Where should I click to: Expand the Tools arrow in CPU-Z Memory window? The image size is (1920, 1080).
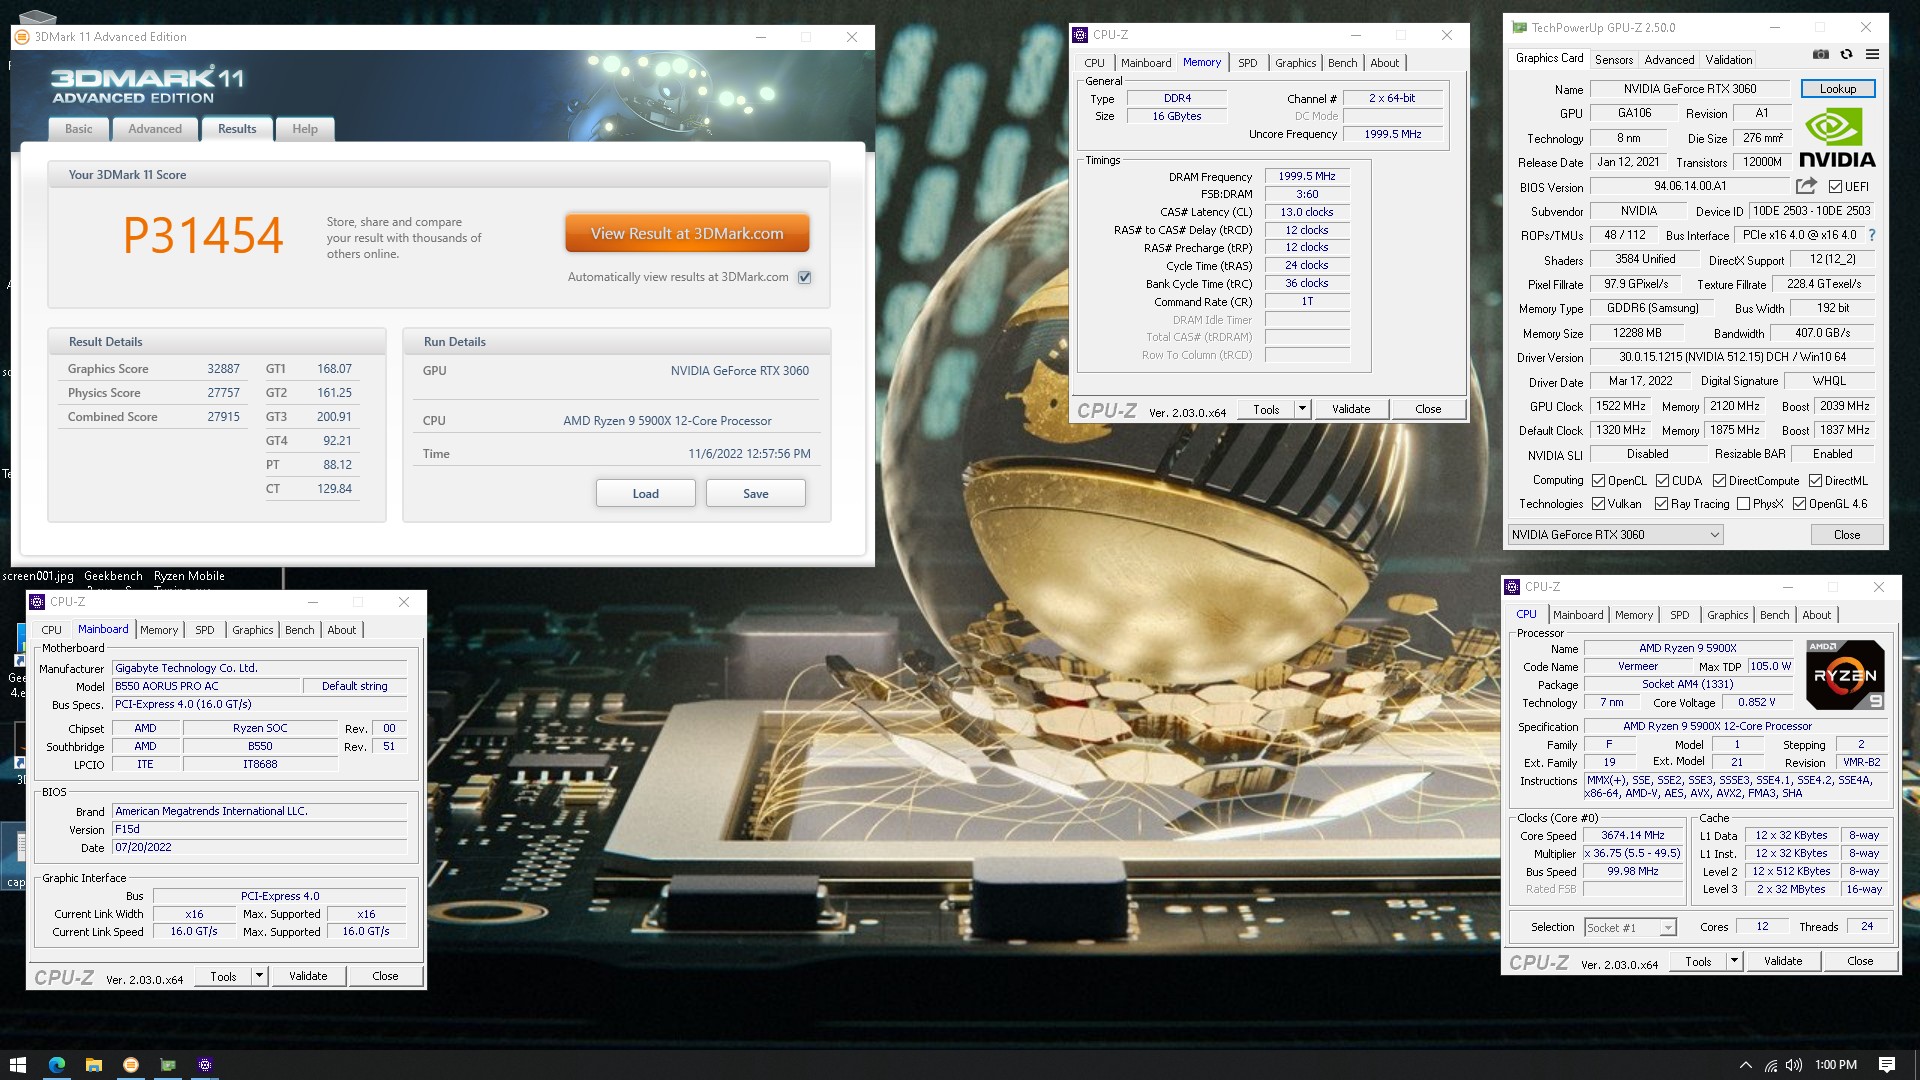[x=1302, y=409]
